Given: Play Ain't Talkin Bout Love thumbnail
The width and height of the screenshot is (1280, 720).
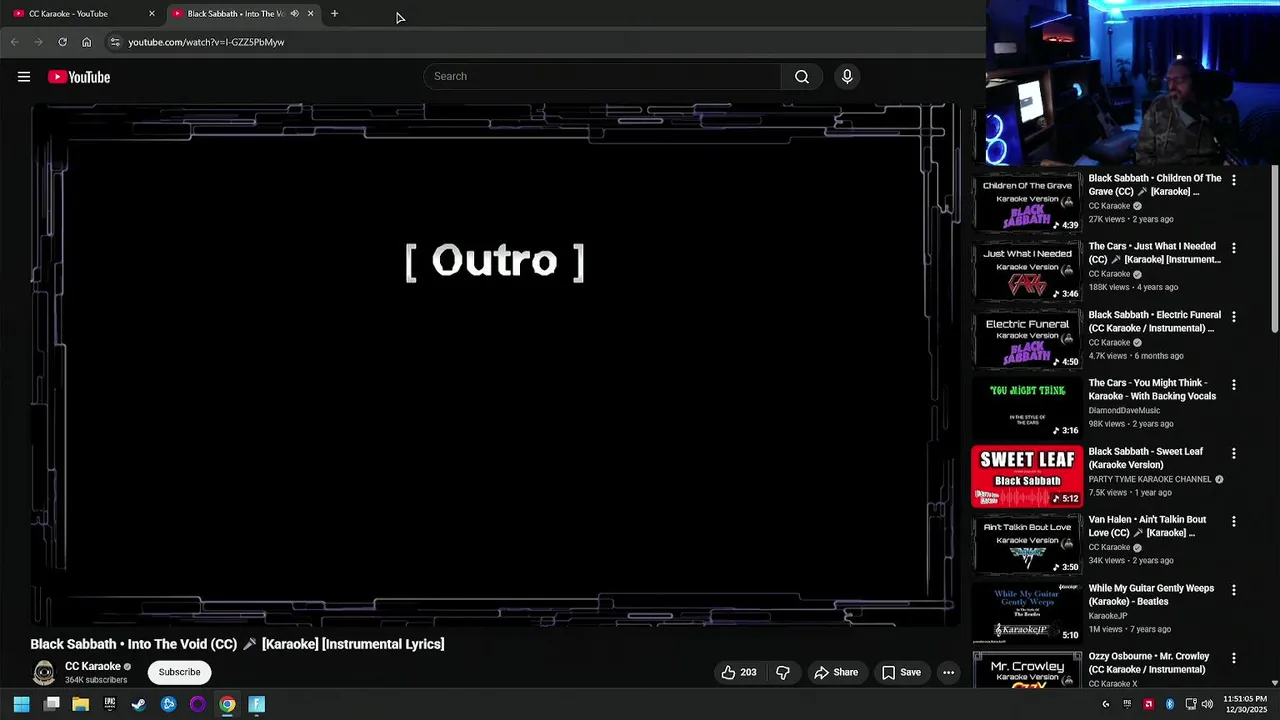Looking at the screenshot, I should (x=1027, y=545).
